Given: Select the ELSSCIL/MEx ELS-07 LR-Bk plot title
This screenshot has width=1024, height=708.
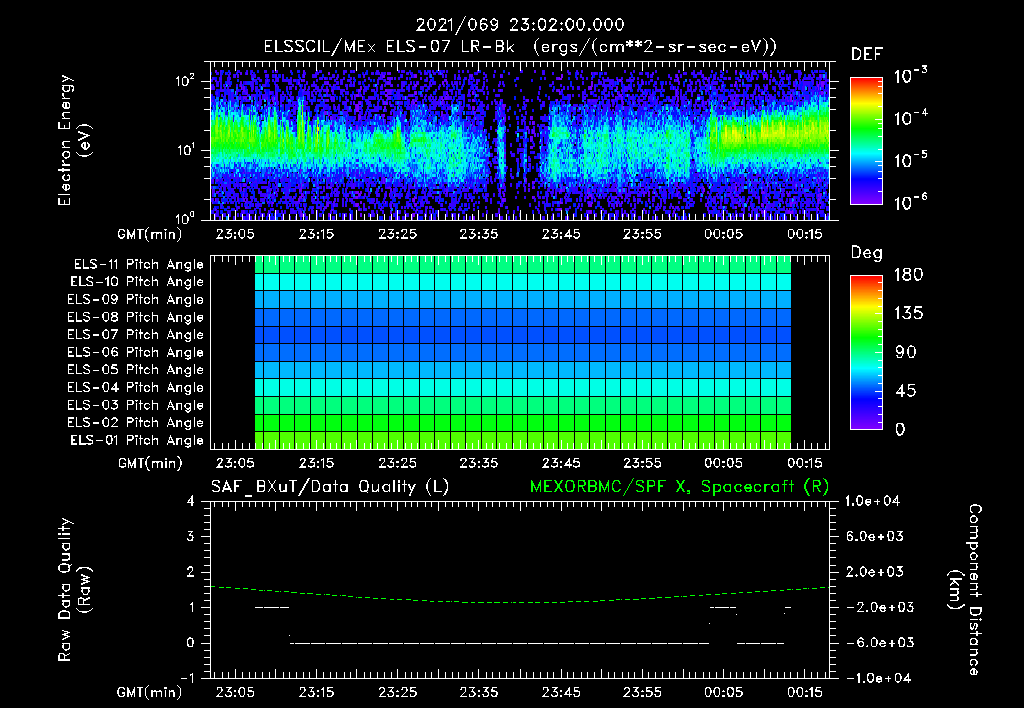Looking at the screenshot, I should pyautogui.click(x=520, y=47).
